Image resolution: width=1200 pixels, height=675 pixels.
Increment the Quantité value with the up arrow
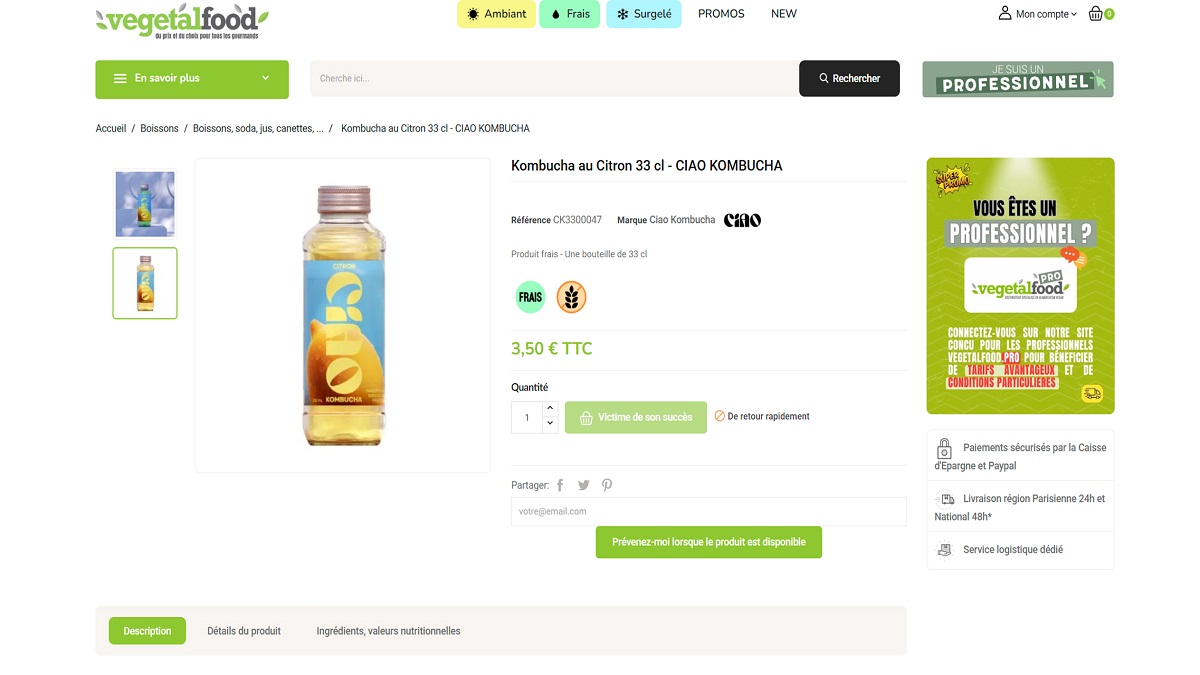(x=549, y=410)
